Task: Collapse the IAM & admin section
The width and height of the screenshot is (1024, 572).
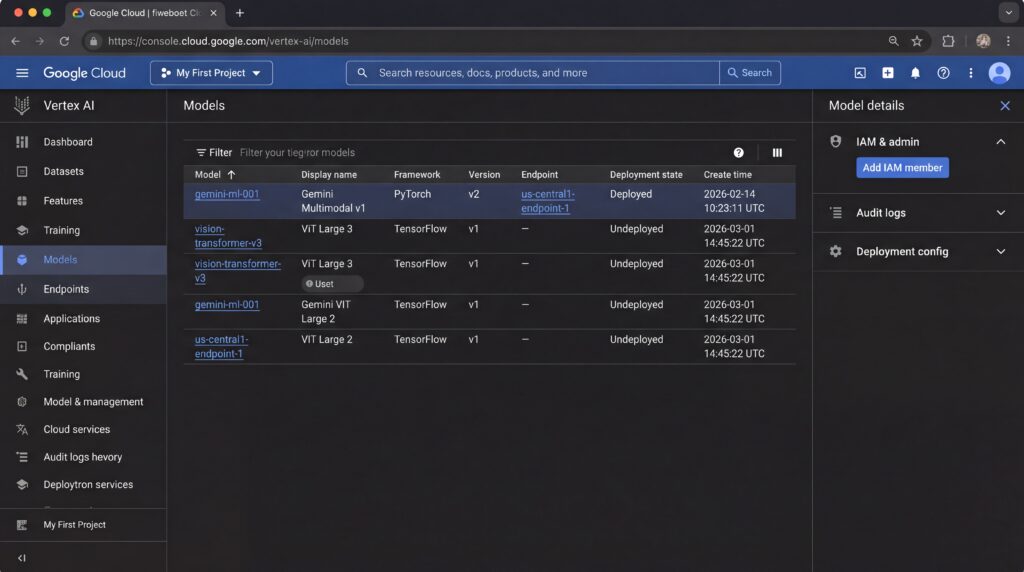Action: point(1000,142)
